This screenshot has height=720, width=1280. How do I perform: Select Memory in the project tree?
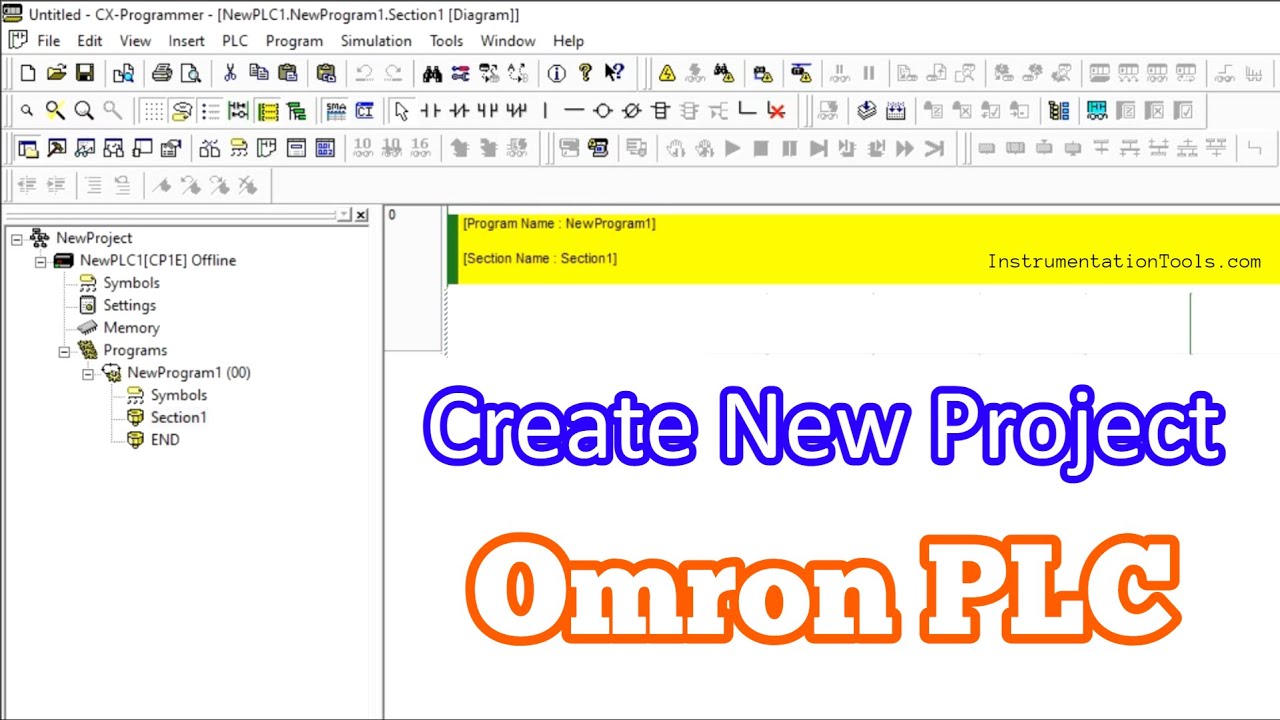(131, 328)
